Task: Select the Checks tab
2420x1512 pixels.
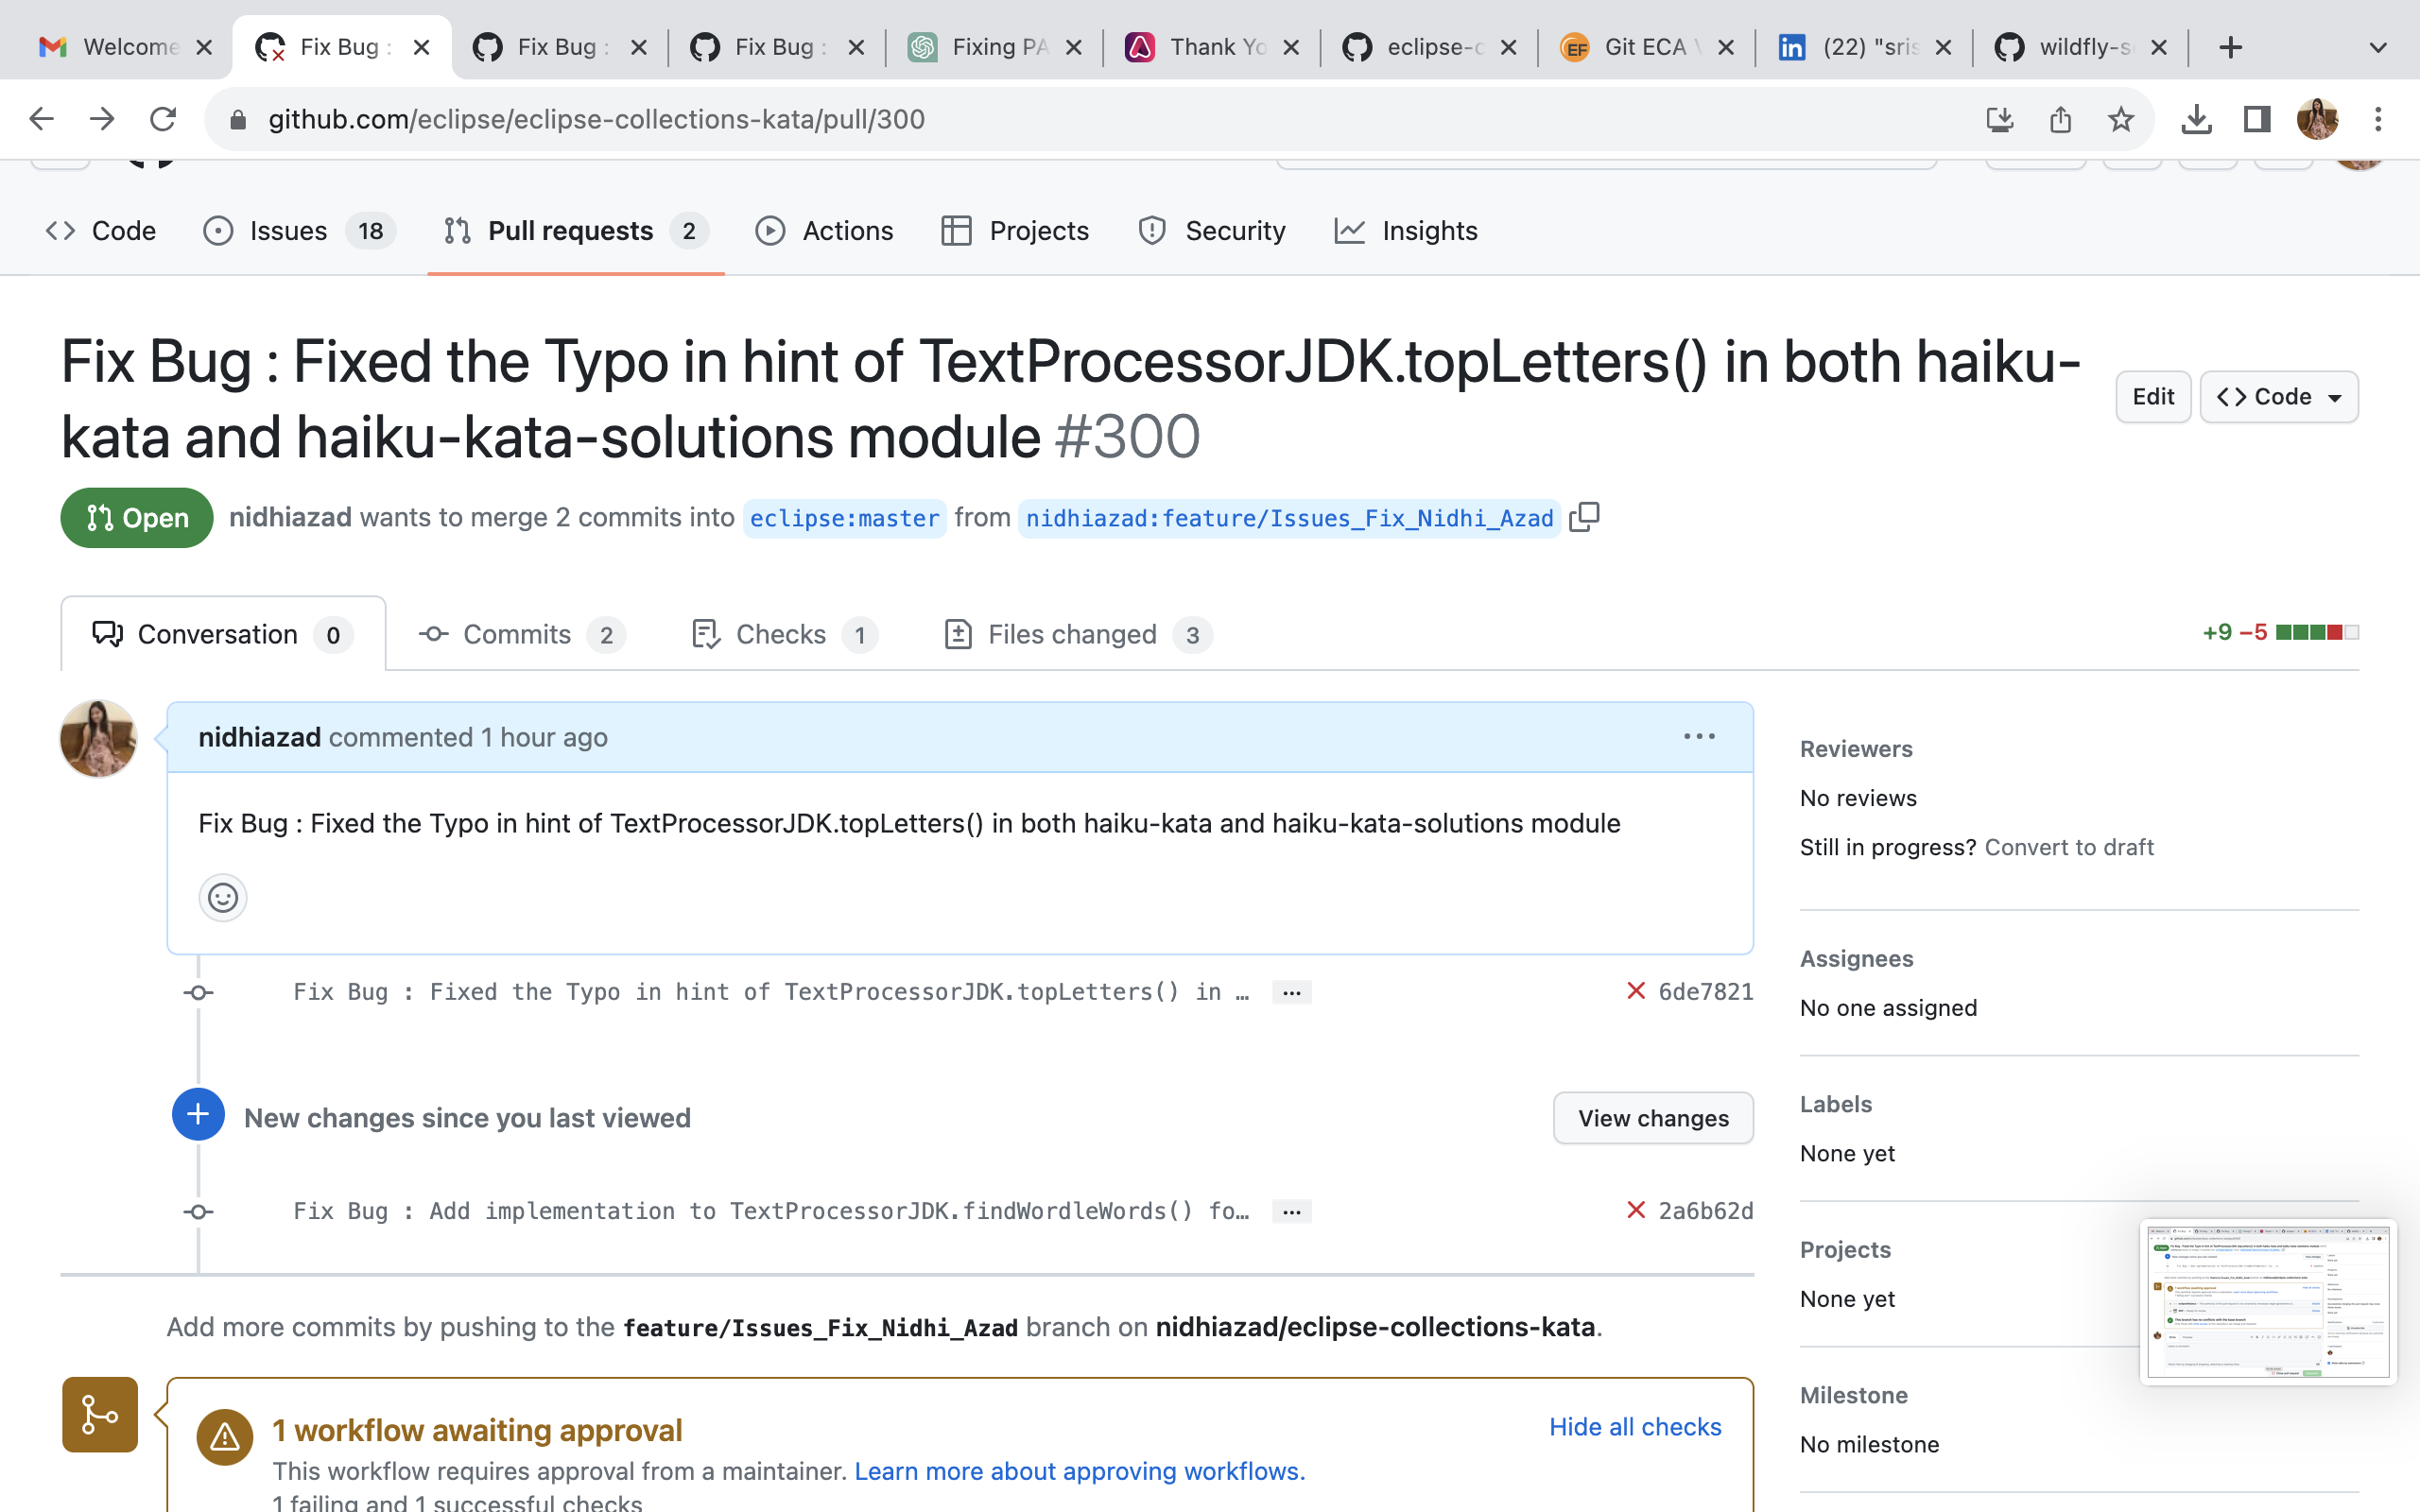Action: point(784,634)
